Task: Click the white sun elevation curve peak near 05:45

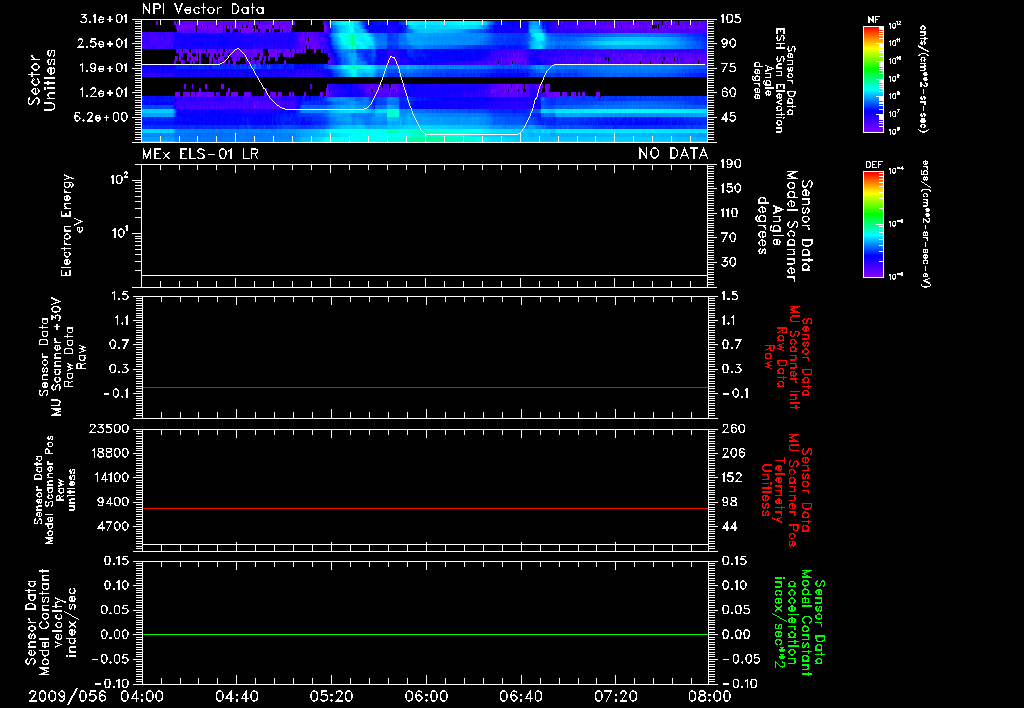Action: click(x=392, y=57)
